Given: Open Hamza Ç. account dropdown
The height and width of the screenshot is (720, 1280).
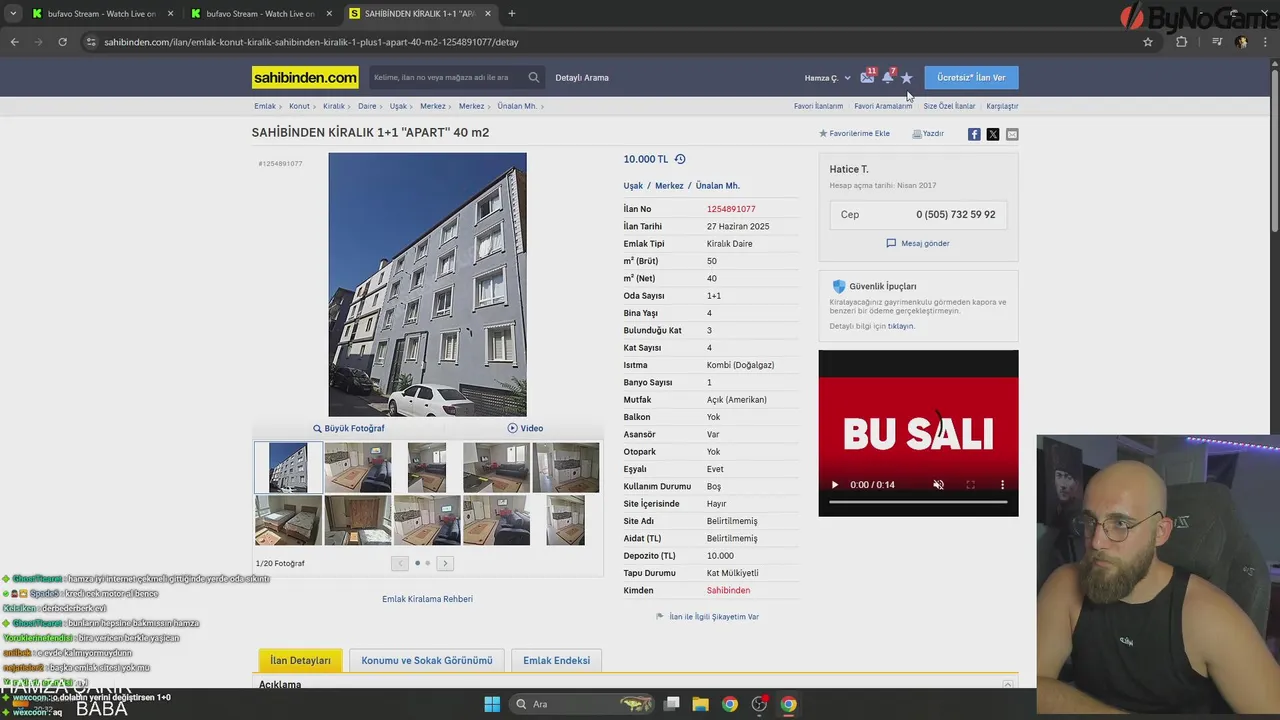Looking at the screenshot, I should pos(827,78).
